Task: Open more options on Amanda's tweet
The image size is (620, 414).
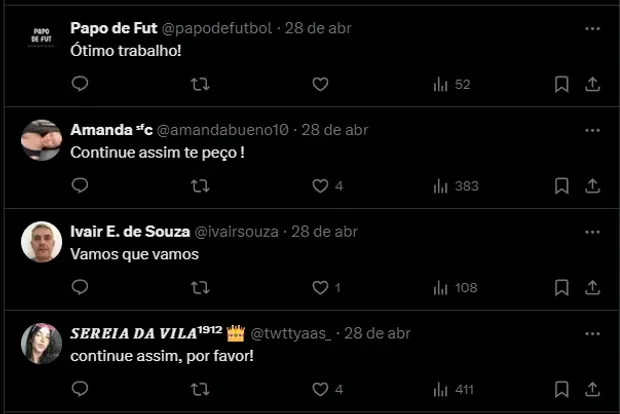Action: (592, 130)
